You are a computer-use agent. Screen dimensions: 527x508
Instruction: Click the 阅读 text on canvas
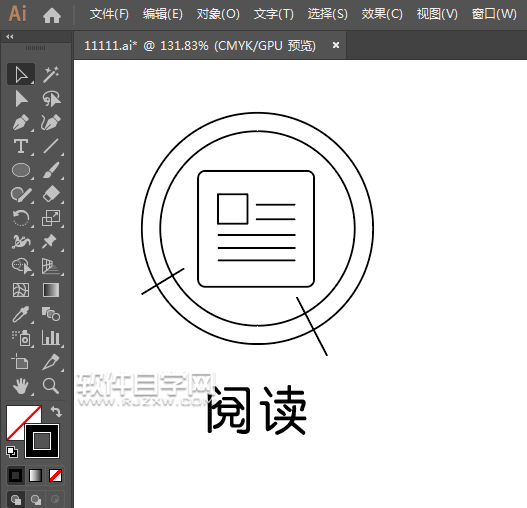(256, 410)
